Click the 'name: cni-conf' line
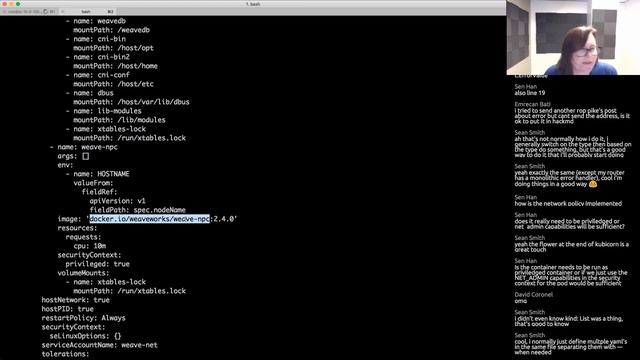This screenshot has height=360, width=640. pyautogui.click(x=98, y=75)
